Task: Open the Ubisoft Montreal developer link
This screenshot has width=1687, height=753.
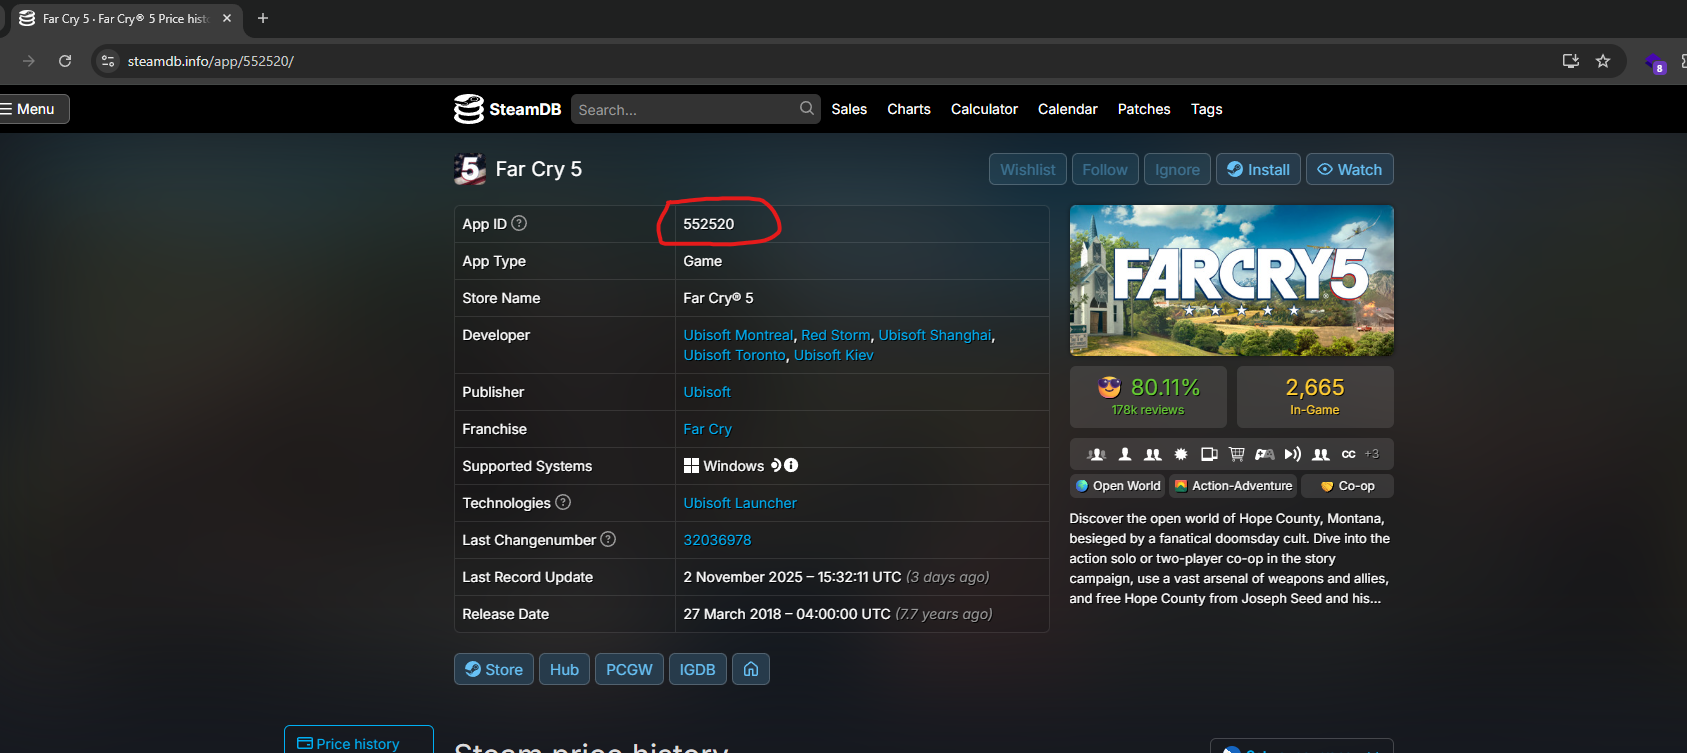Action: [x=738, y=335]
